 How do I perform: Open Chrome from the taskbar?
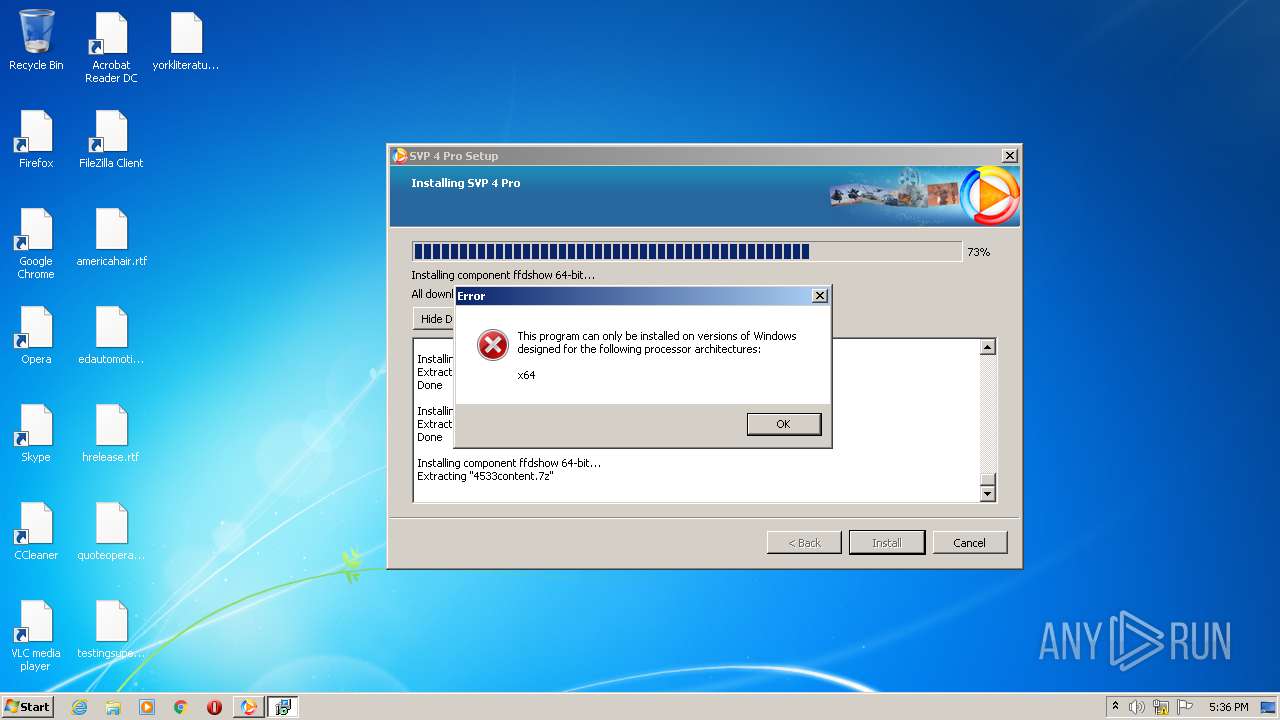181,707
